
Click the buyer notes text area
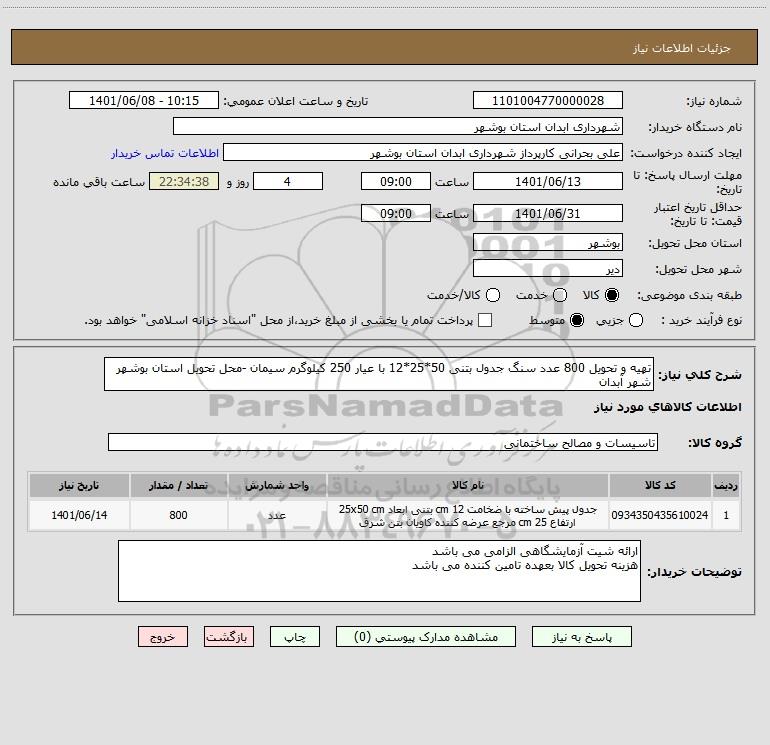pos(379,571)
